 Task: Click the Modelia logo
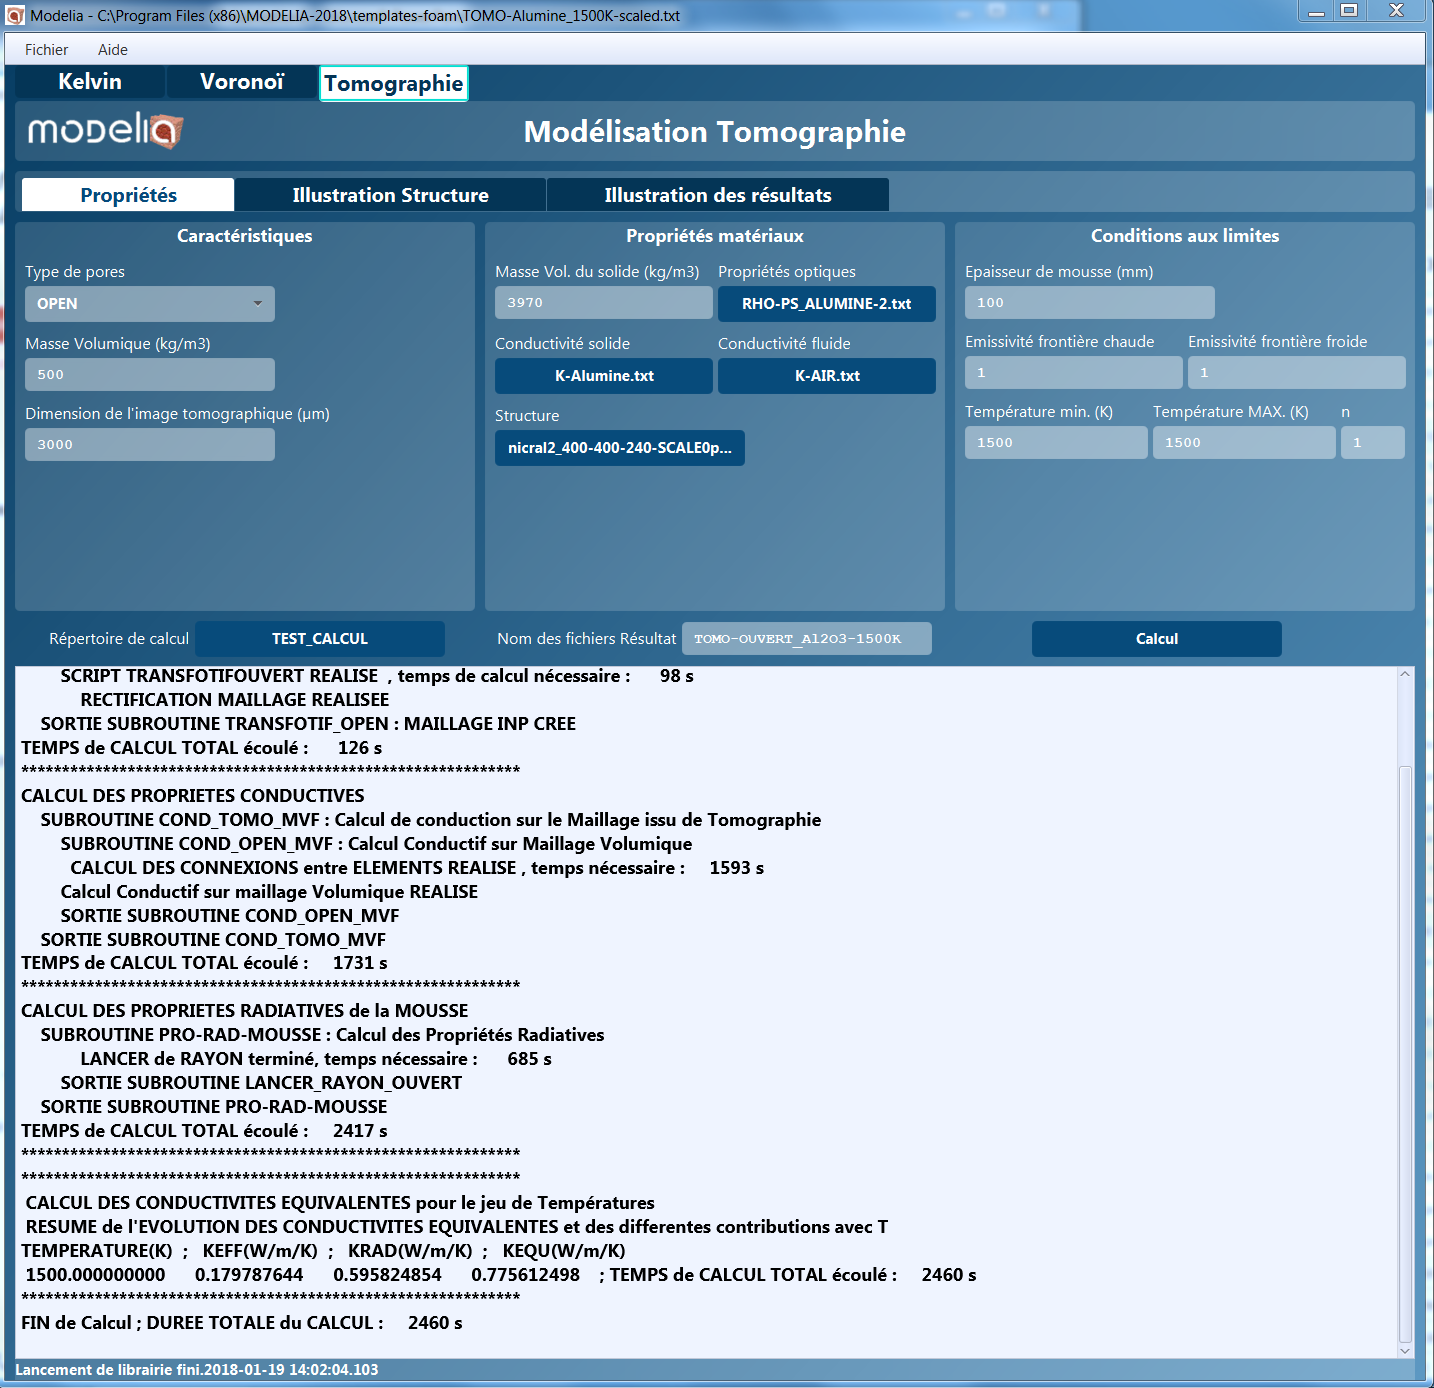(105, 130)
